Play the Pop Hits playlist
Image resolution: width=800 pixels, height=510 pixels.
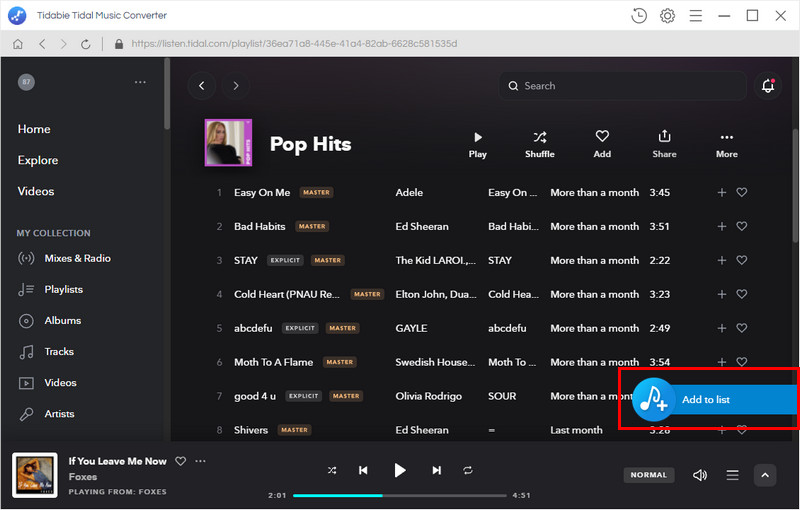click(x=478, y=145)
